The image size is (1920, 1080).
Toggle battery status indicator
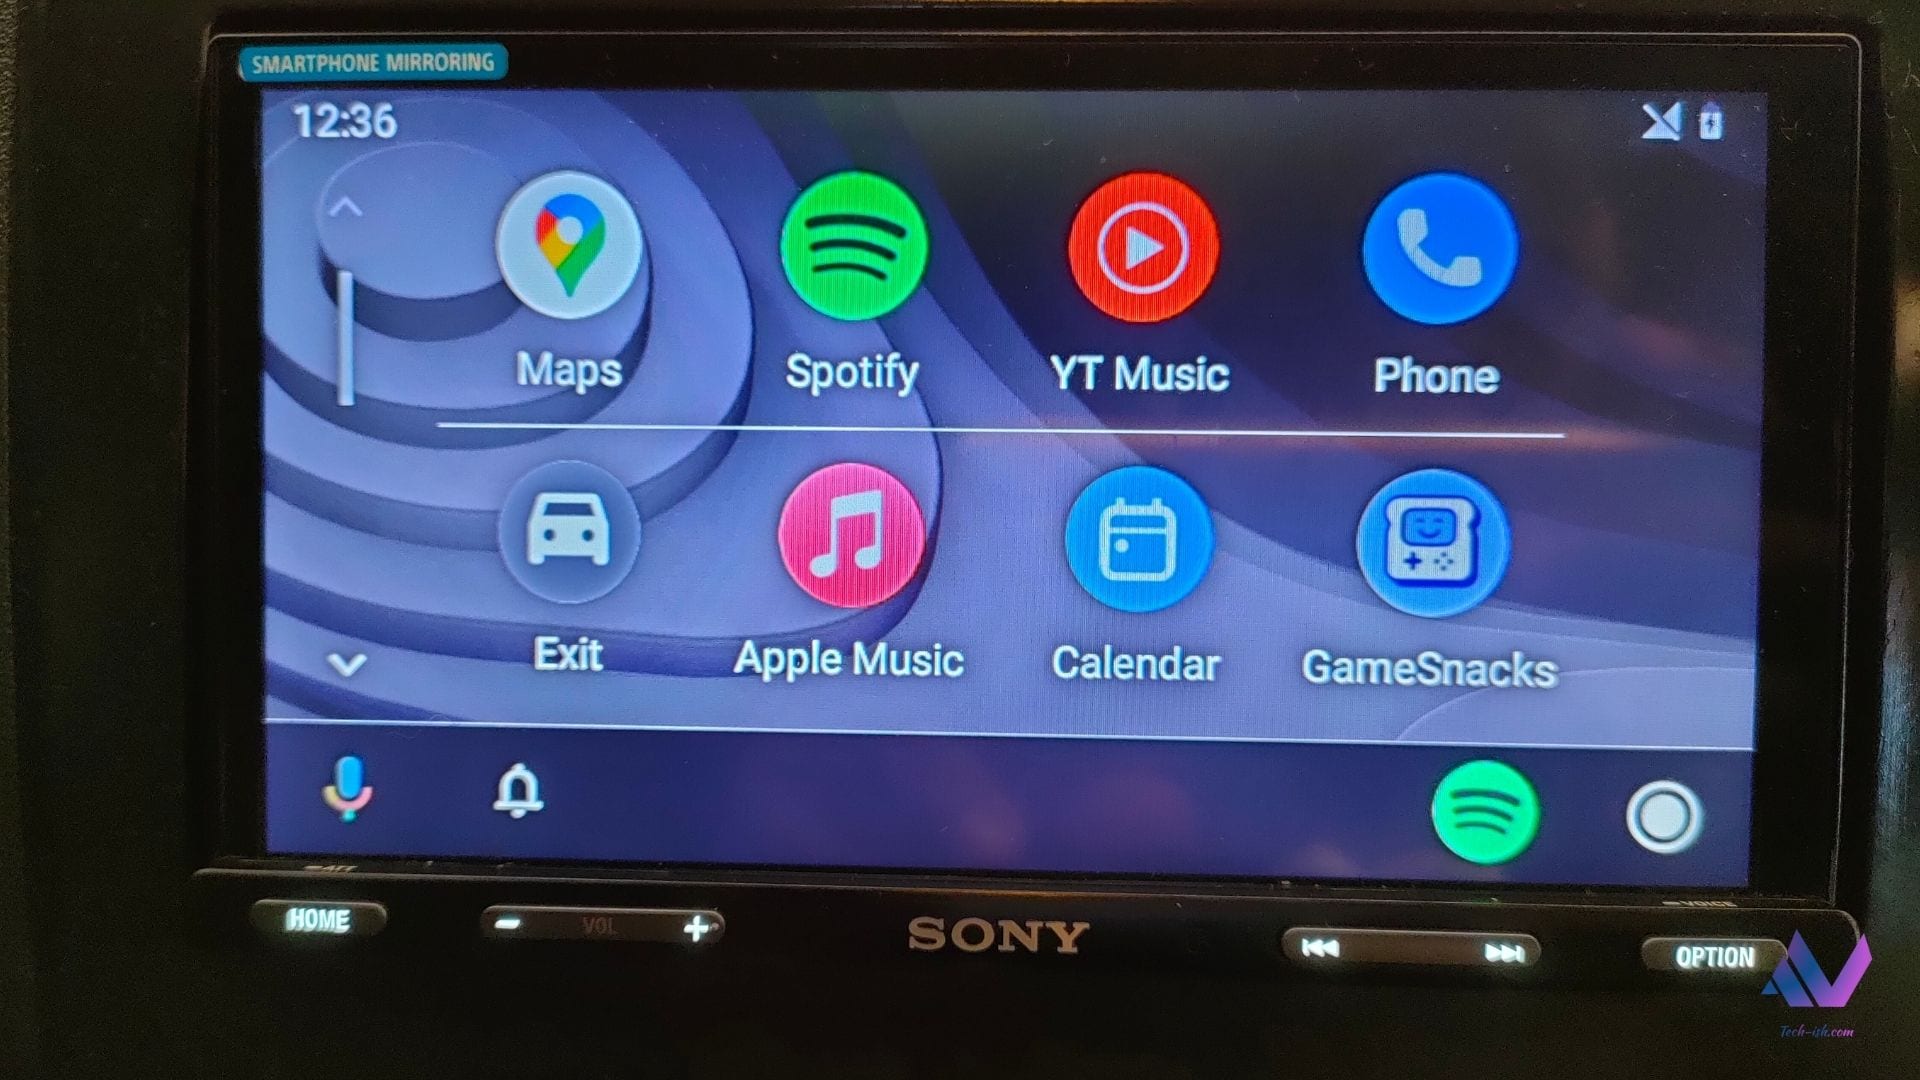point(1708,123)
